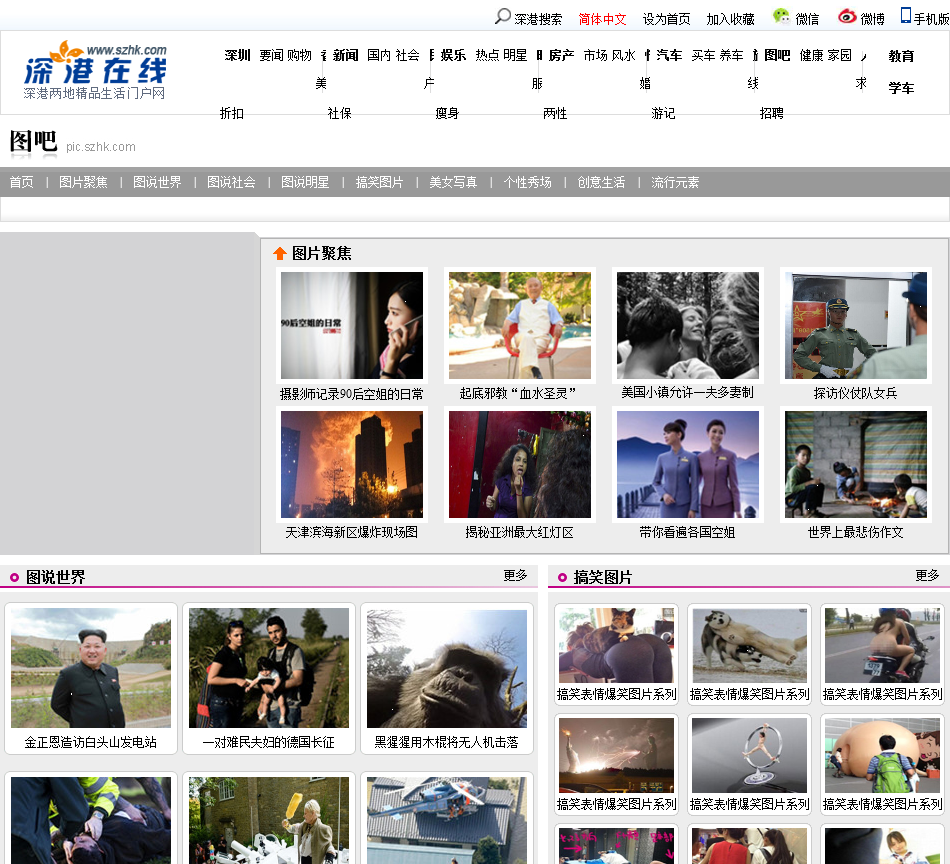Open 汽车 top menu item
The height and width of the screenshot is (864, 950).
click(x=669, y=56)
